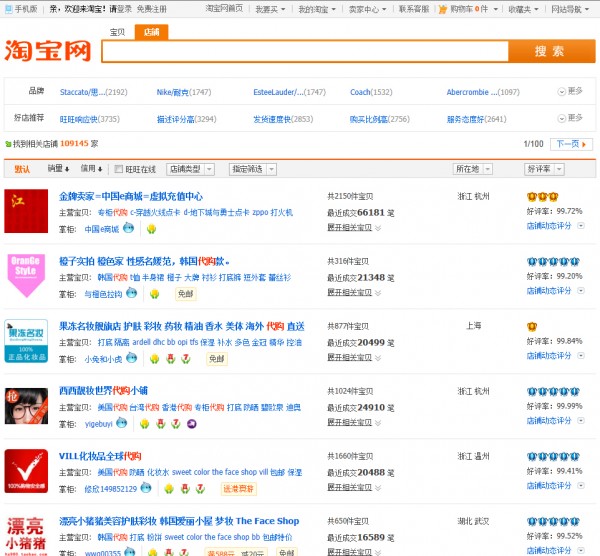
Task: Open the 店铺类型 dropdown
Action: click(x=191, y=169)
